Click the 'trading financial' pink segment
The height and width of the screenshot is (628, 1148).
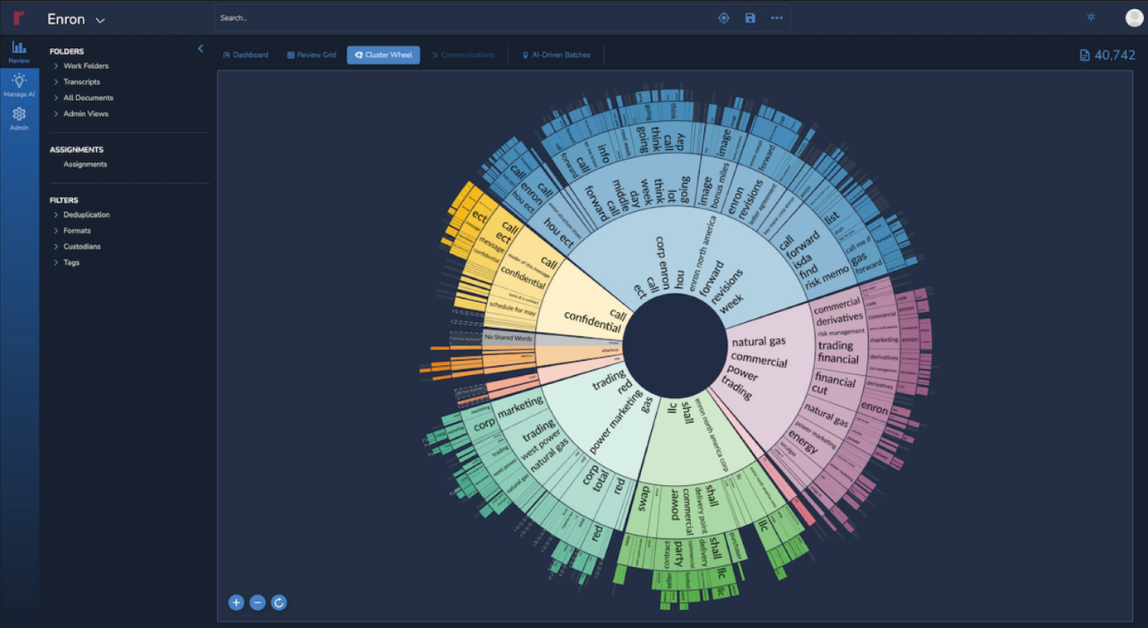click(837, 352)
